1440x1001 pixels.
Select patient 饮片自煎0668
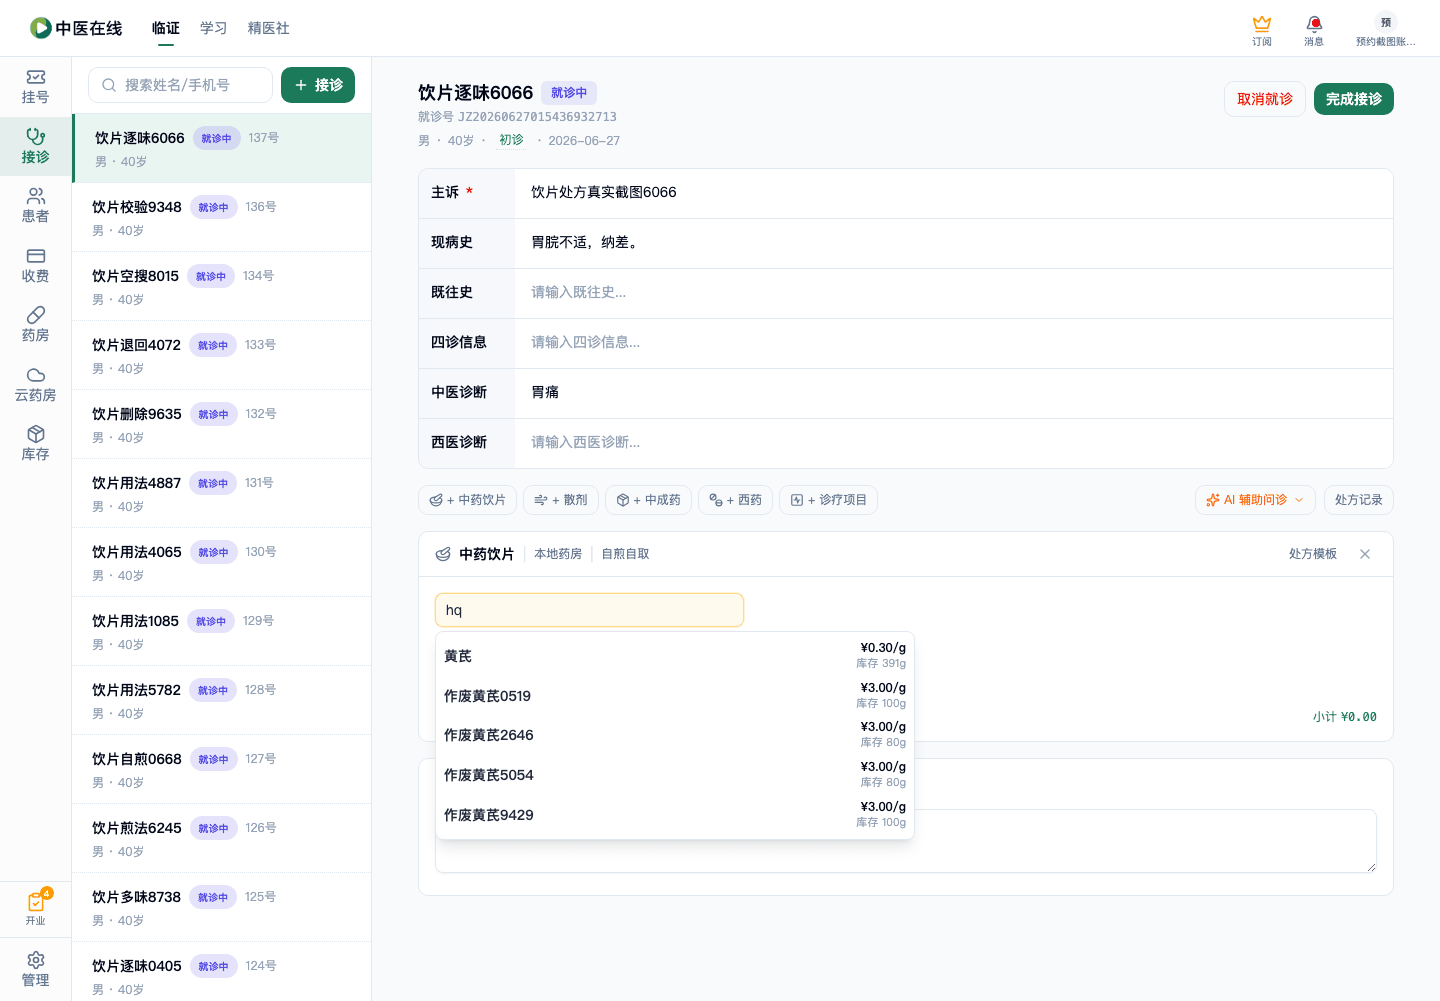[x=221, y=769]
